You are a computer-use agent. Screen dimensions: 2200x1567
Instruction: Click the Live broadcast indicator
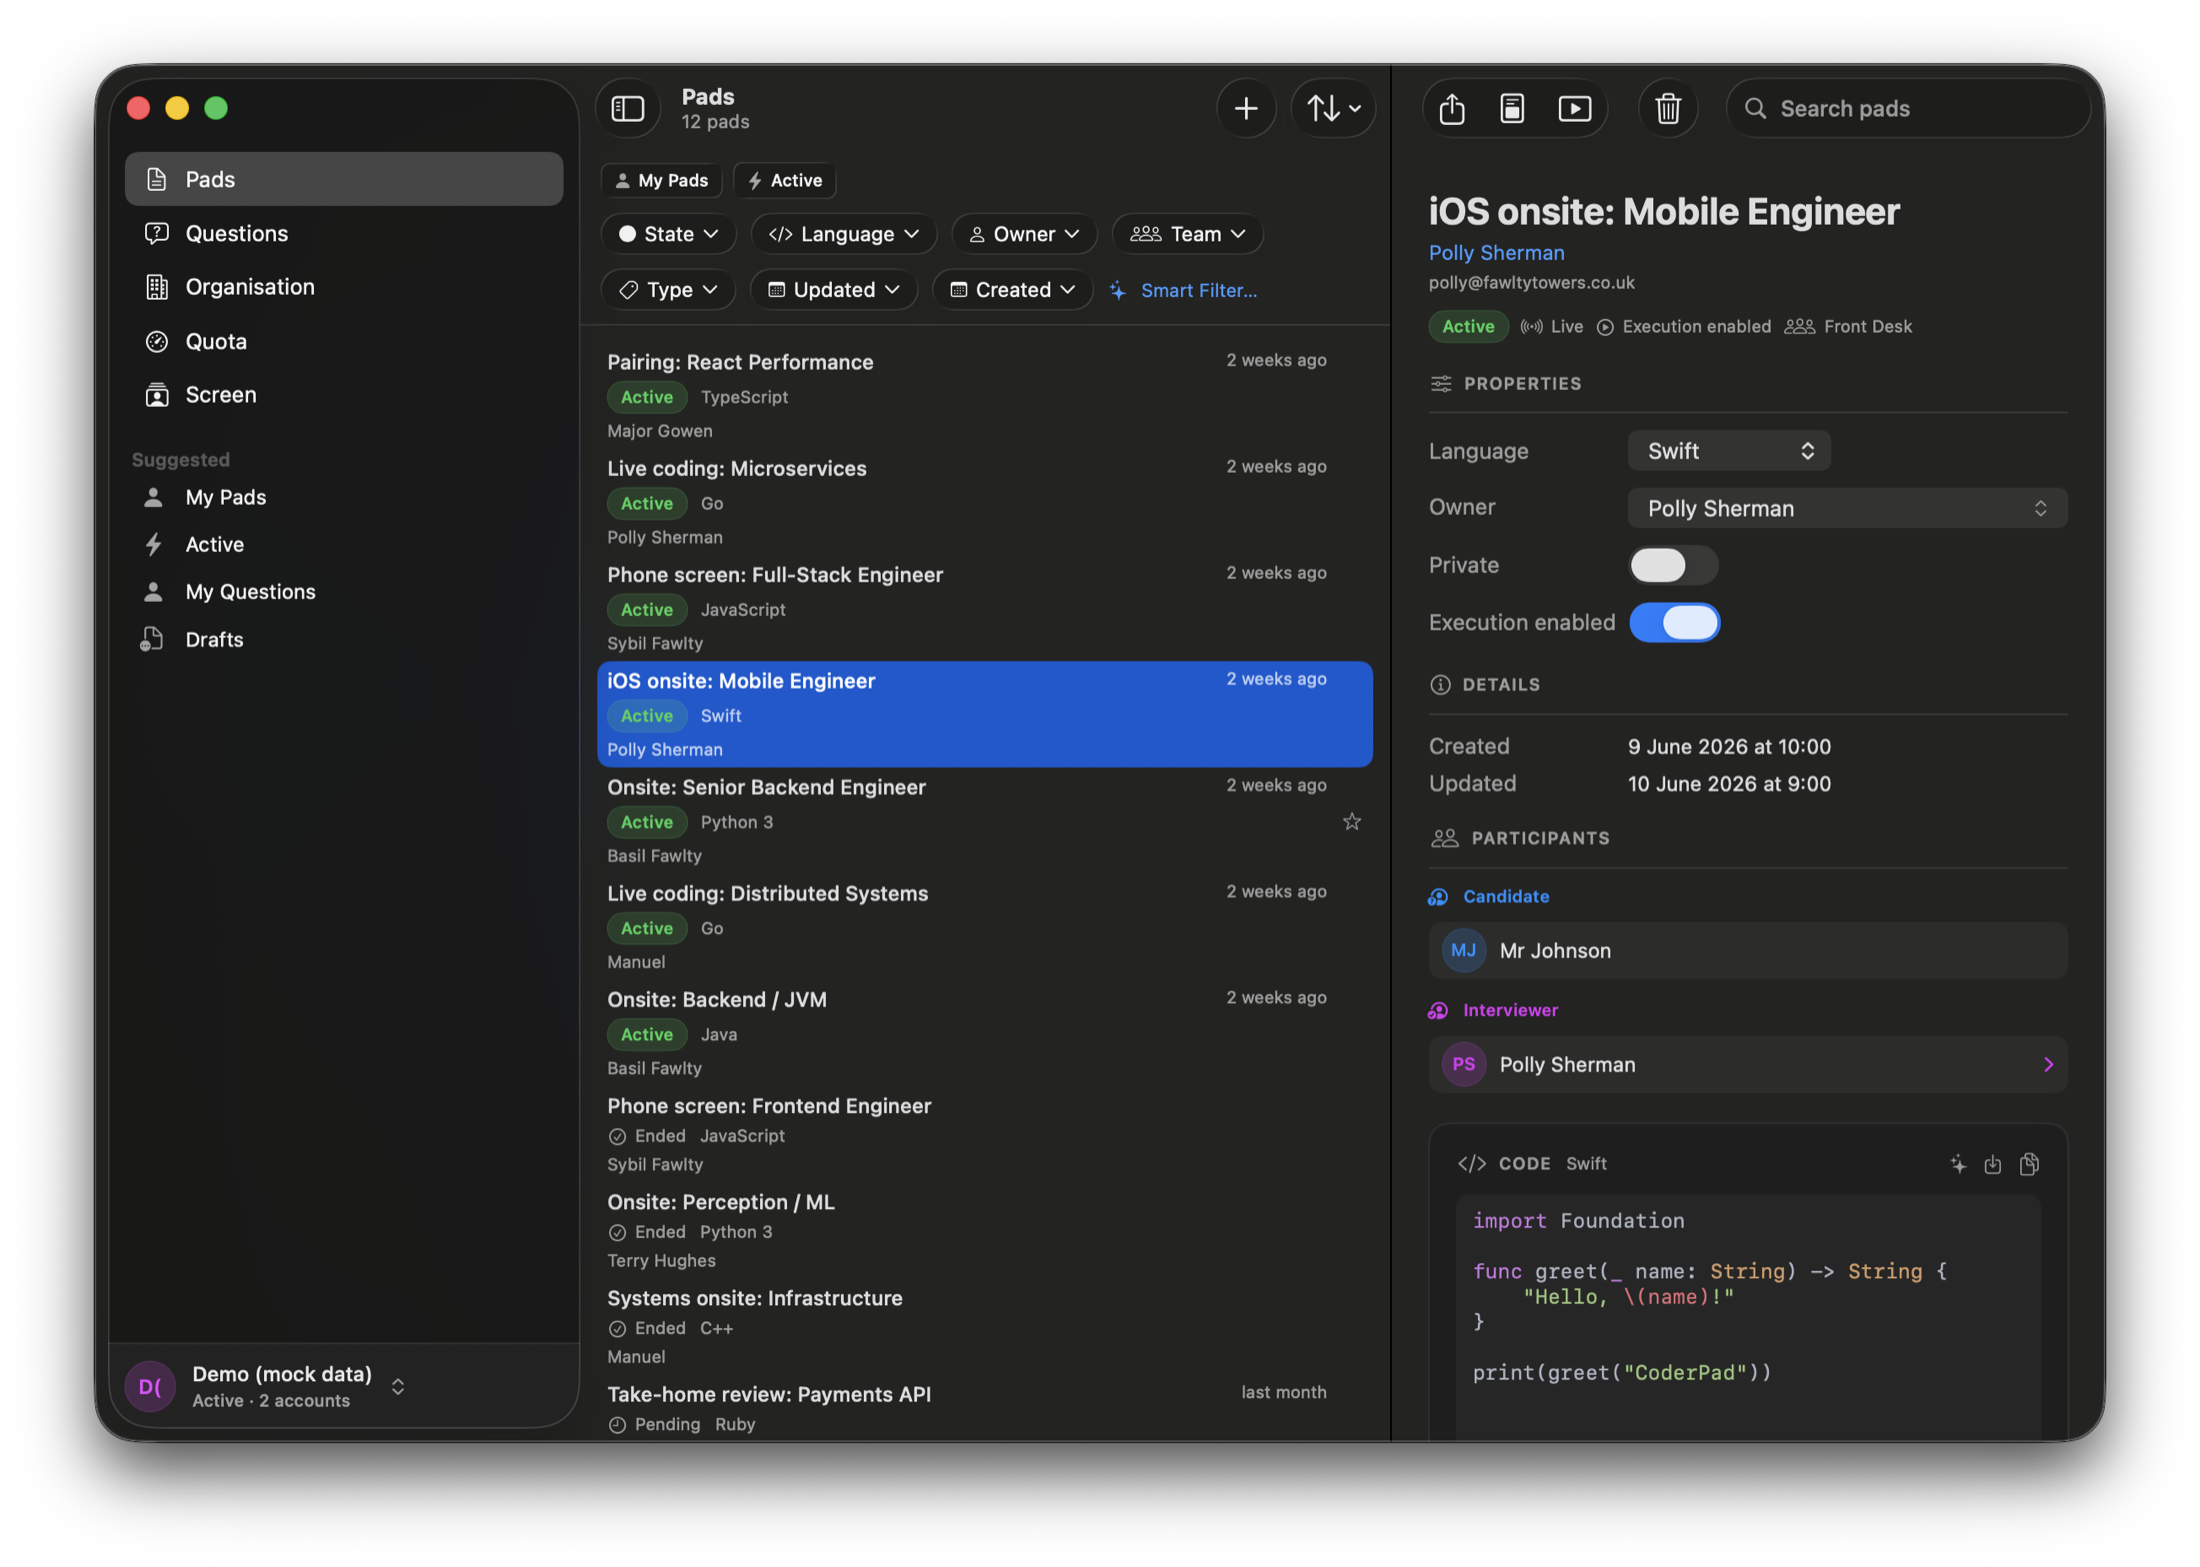tap(1551, 326)
